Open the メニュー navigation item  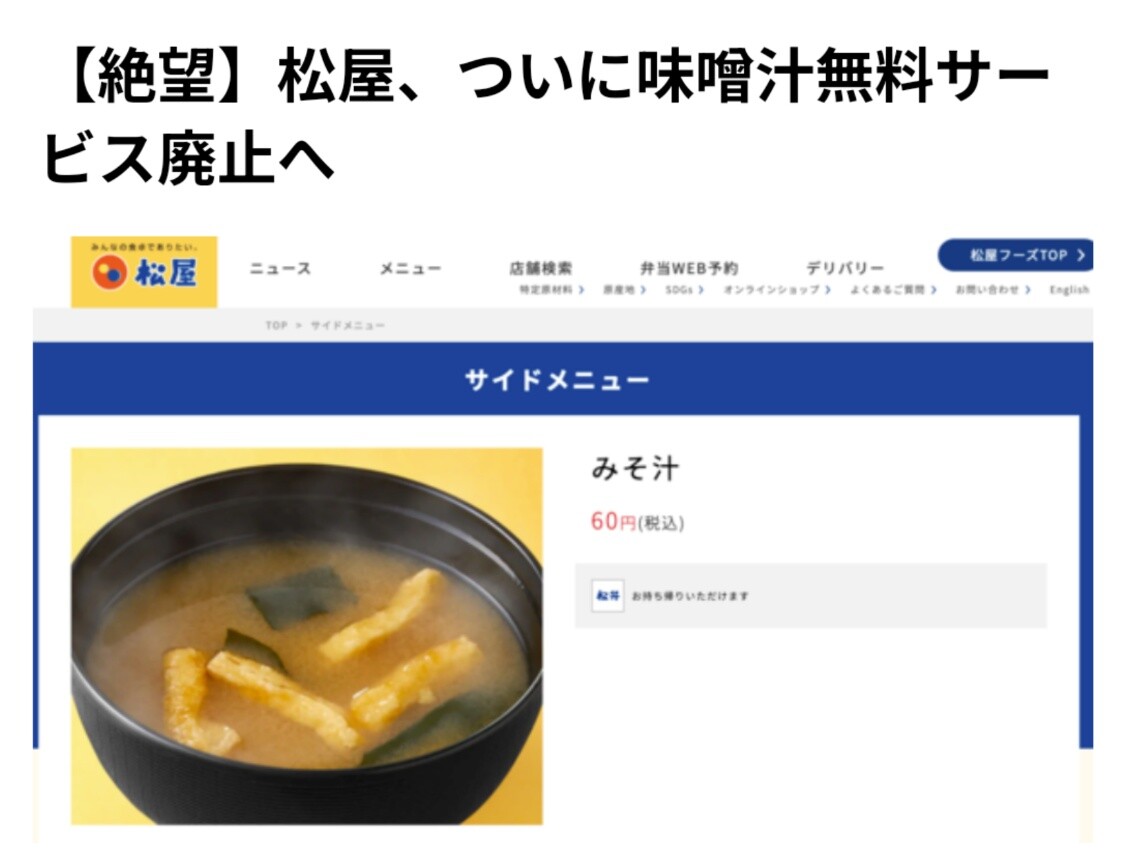pyautogui.click(x=410, y=269)
